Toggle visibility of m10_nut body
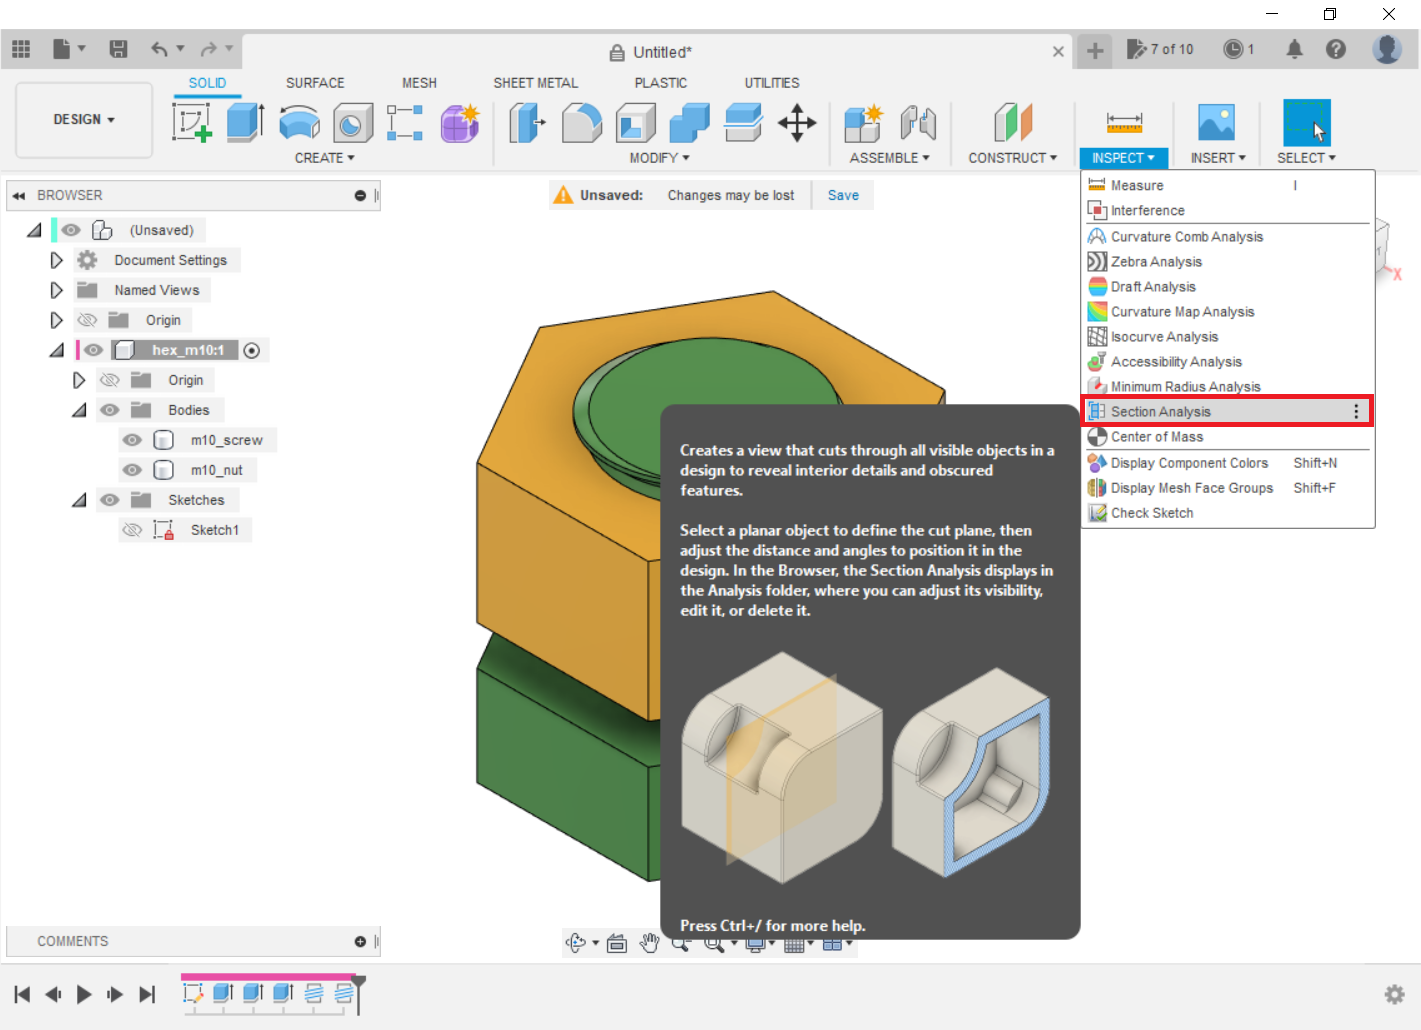 (x=132, y=470)
